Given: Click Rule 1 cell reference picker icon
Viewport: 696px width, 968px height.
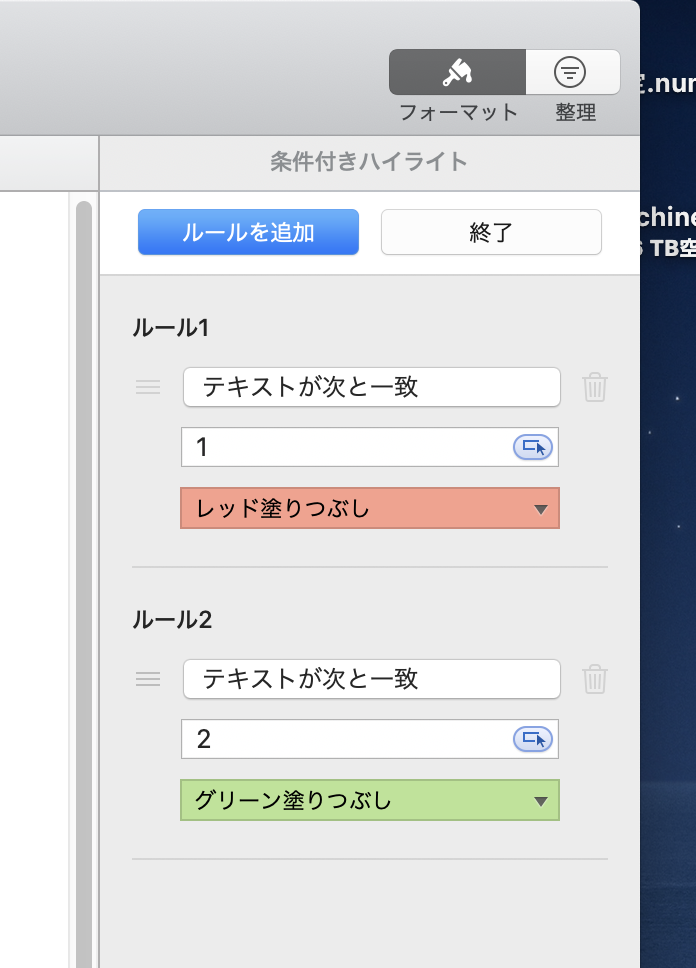Looking at the screenshot, I should pyautogui.click(x=532, y=447).
